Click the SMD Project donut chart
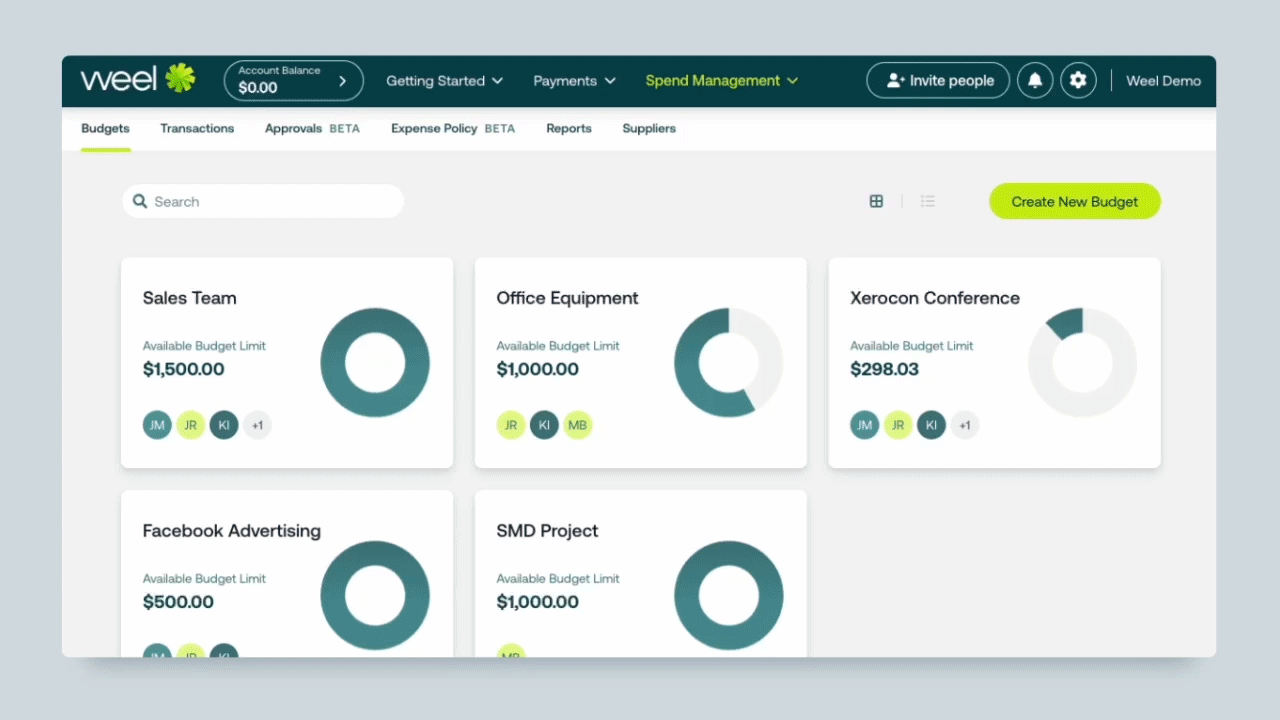Viewport: 1280px width, 720px height. 729,595
